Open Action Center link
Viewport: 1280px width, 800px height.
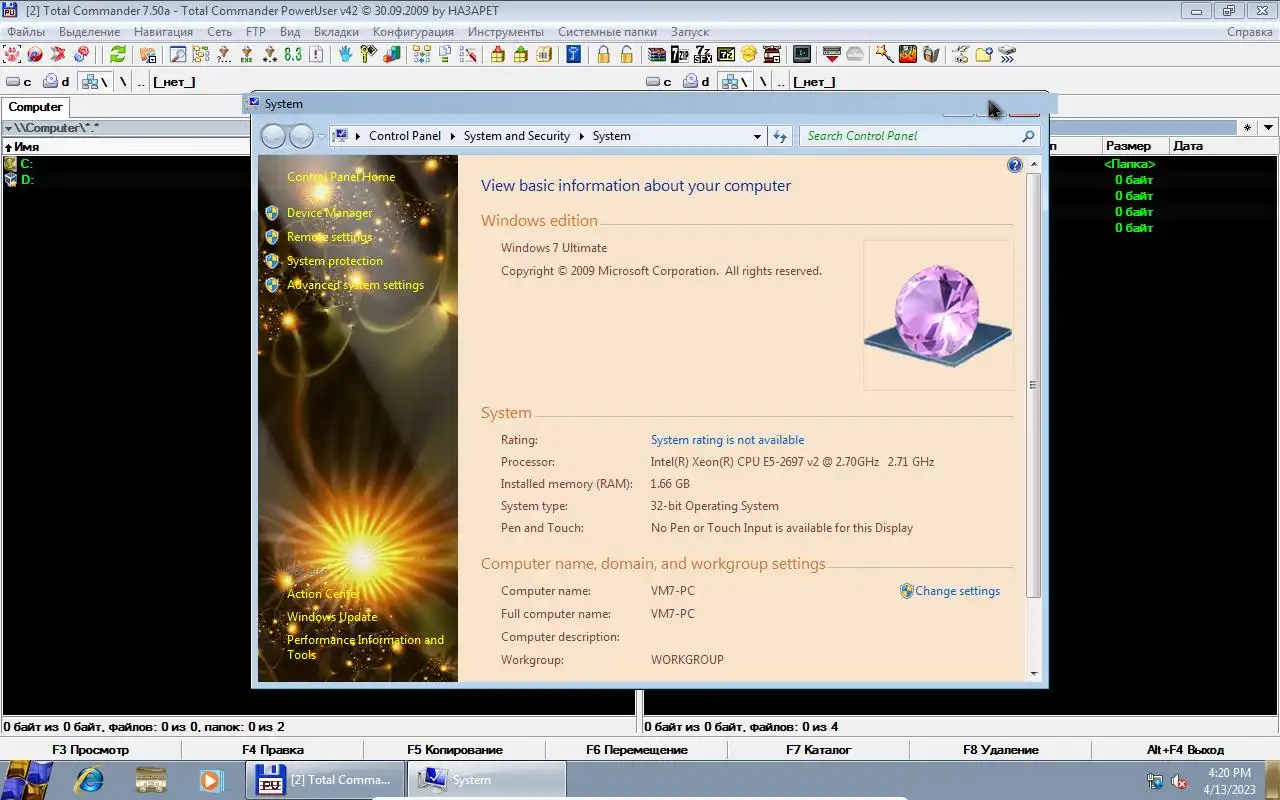pos(323,594)
